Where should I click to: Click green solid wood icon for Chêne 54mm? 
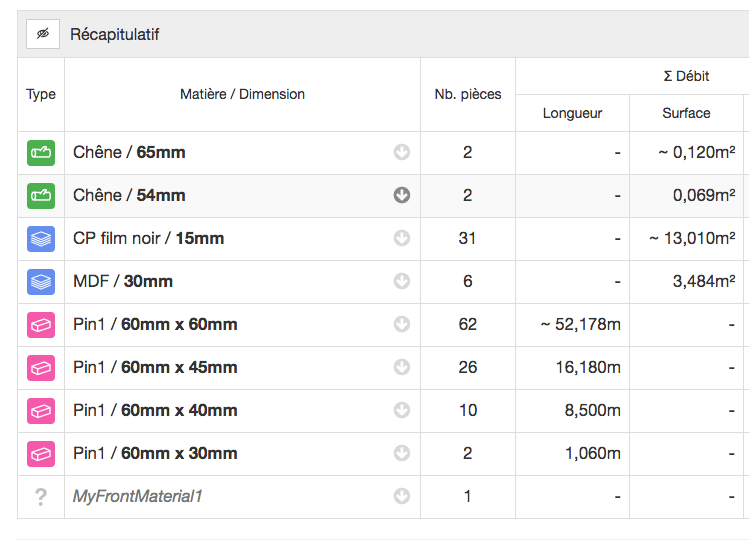[41, 195]
